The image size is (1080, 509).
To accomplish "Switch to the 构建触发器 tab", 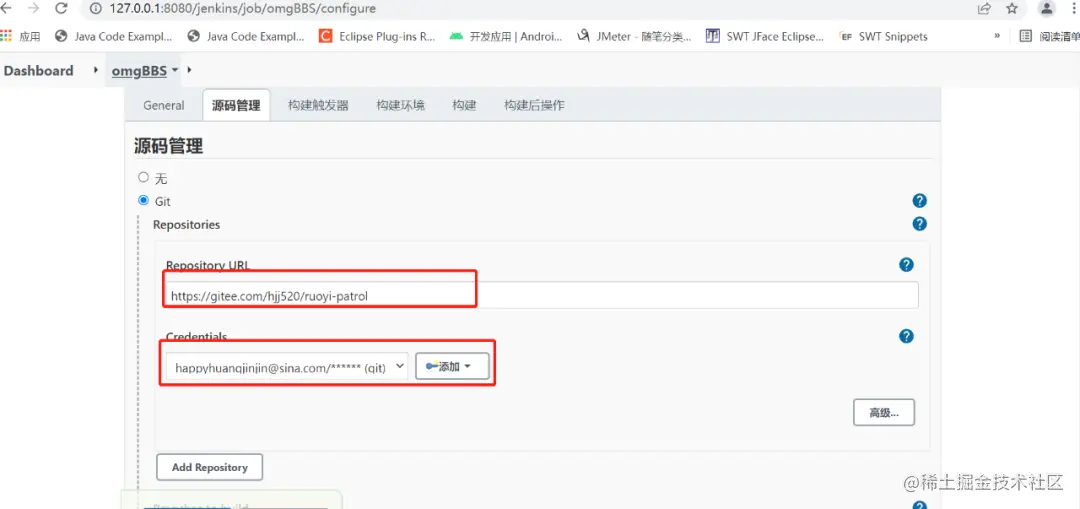I will click(318, 105).
